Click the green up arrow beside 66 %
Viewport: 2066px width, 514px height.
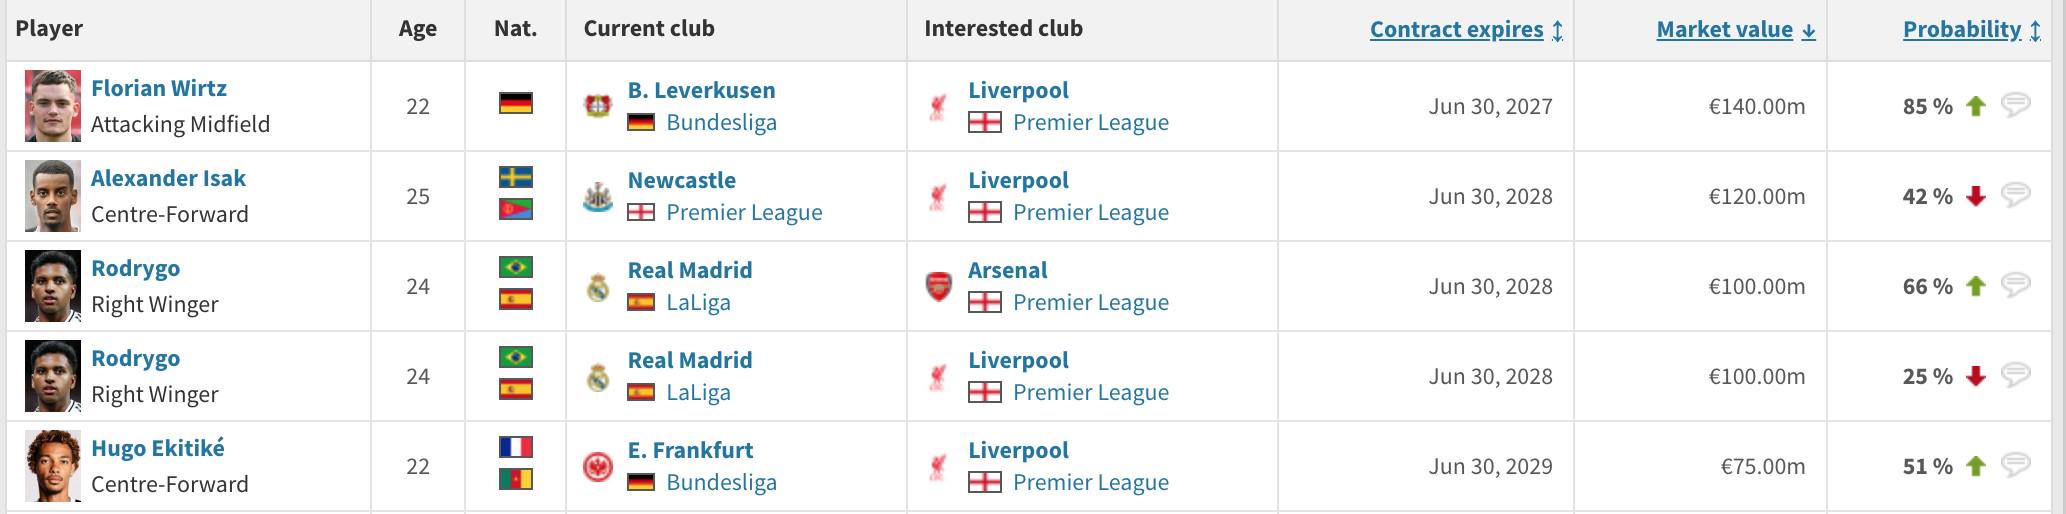(x=1975, y=286)
